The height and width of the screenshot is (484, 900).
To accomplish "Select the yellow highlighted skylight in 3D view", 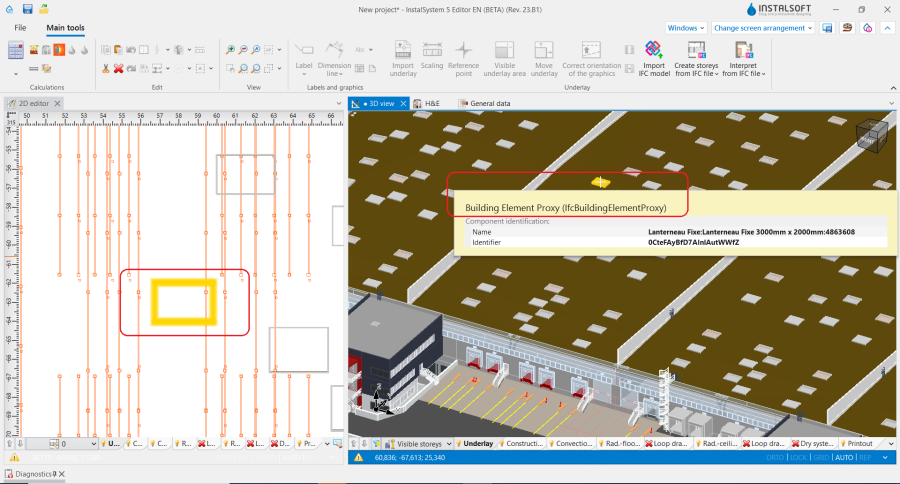I will pyautogui.click(x=600, y=182).
